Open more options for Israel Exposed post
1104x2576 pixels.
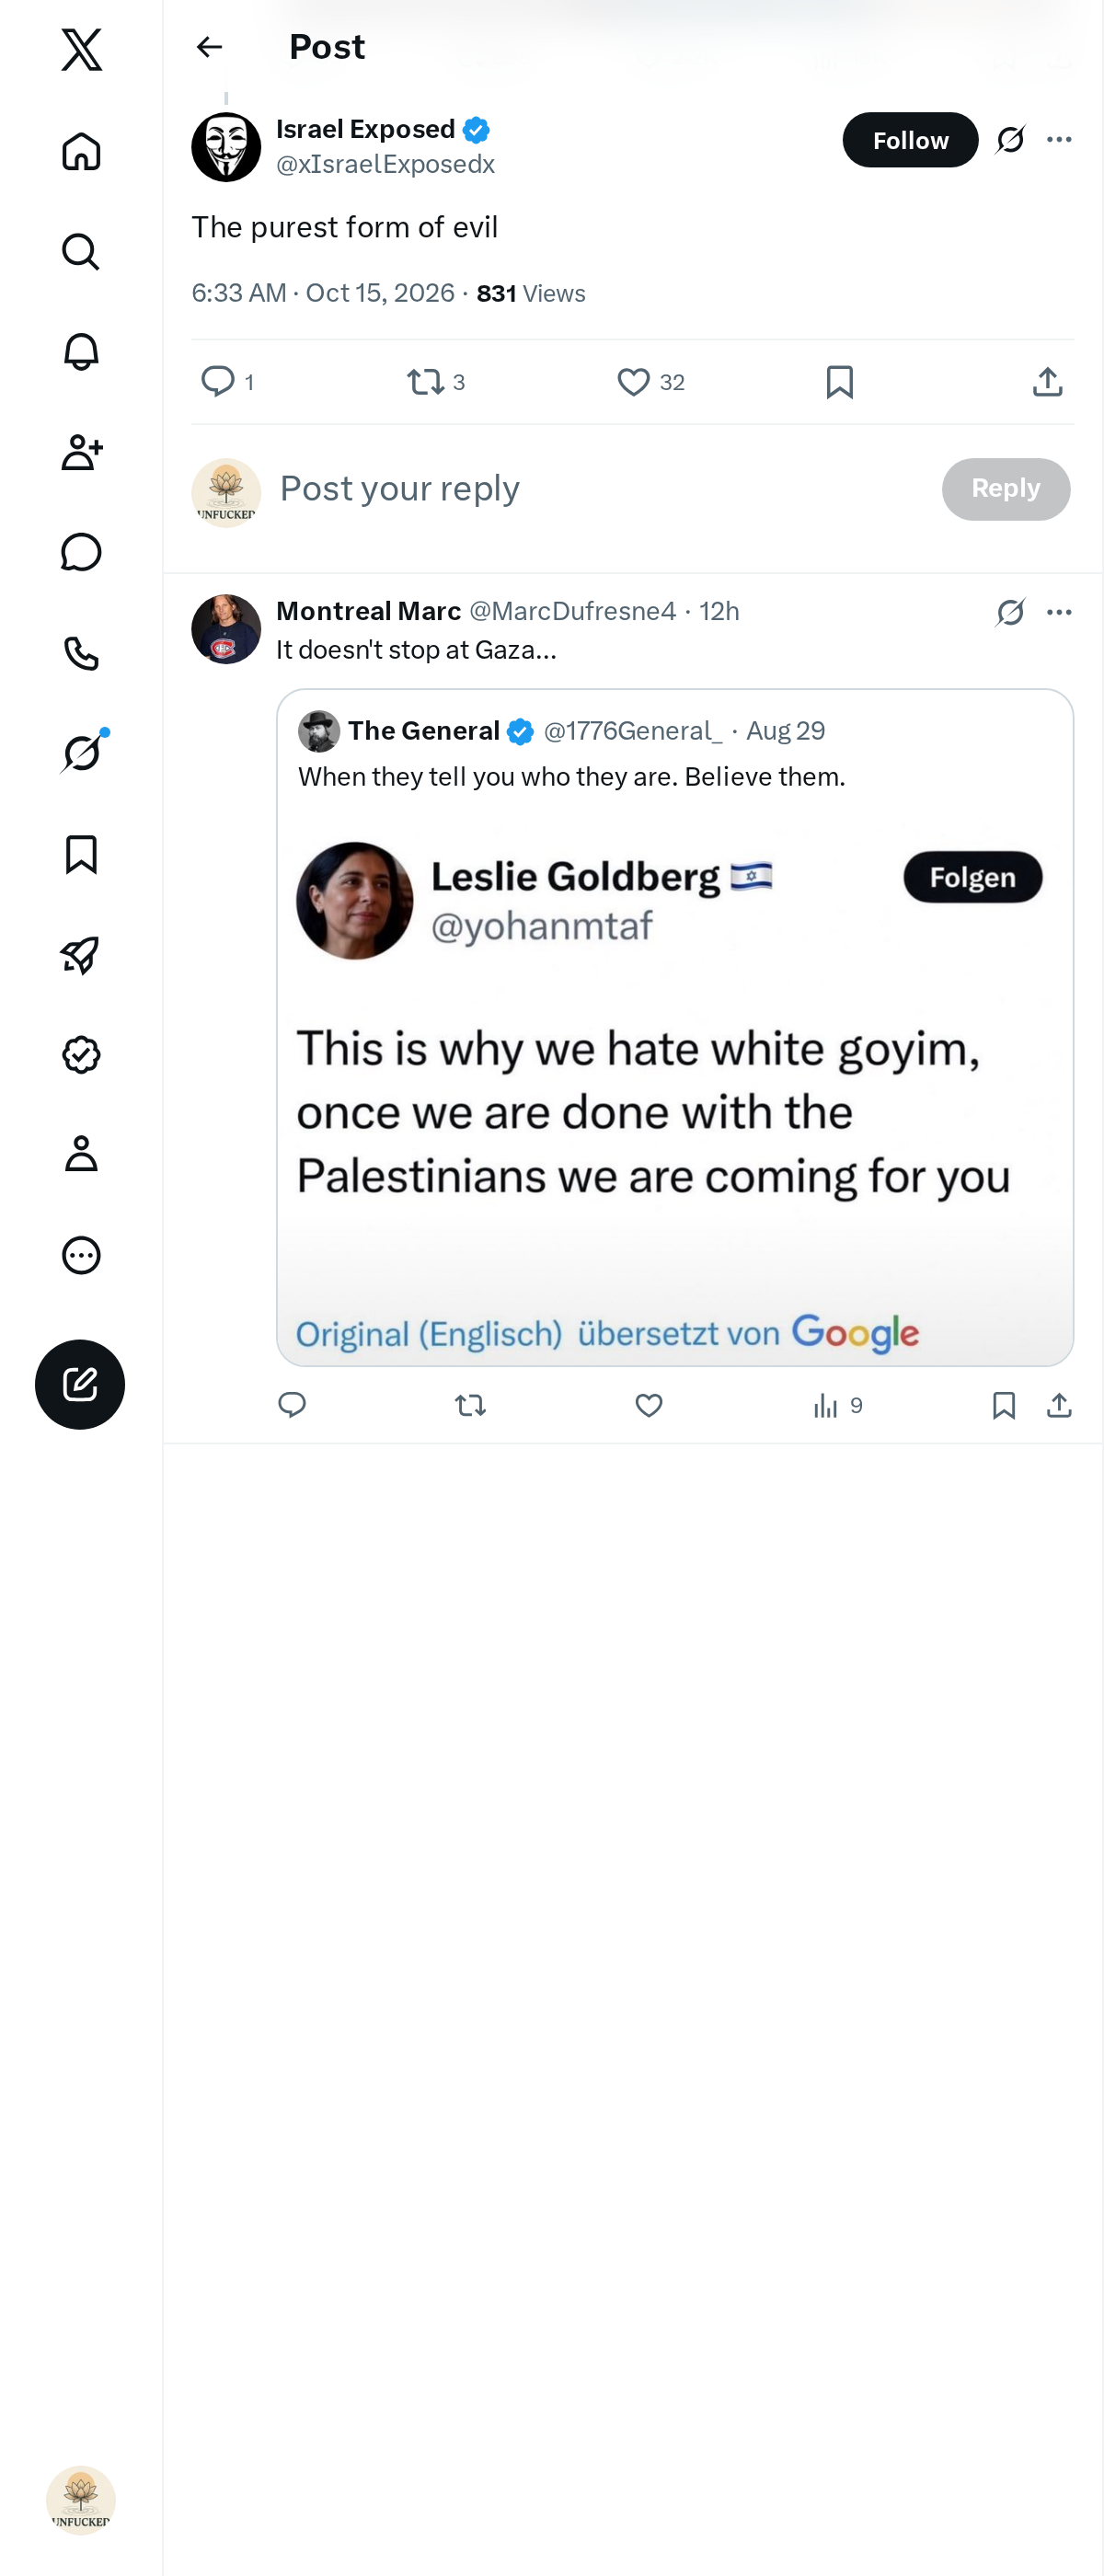[x=1059, y=140]
